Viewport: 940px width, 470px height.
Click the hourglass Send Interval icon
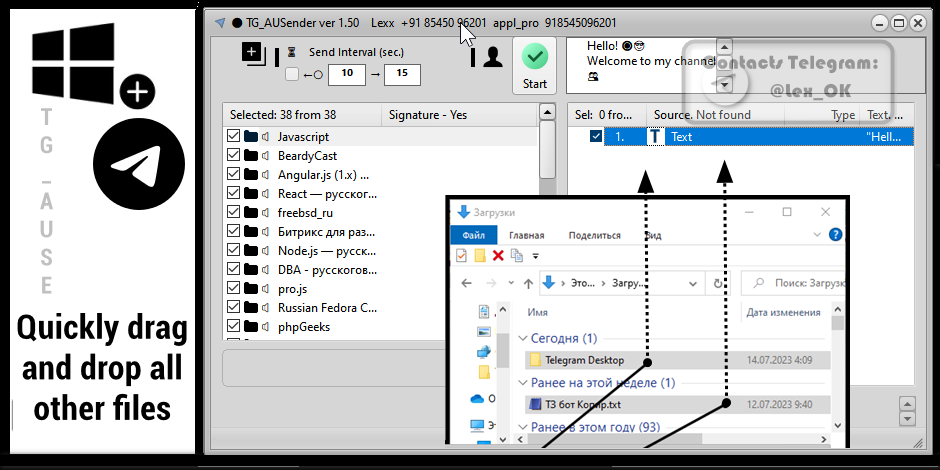[292, 52]
